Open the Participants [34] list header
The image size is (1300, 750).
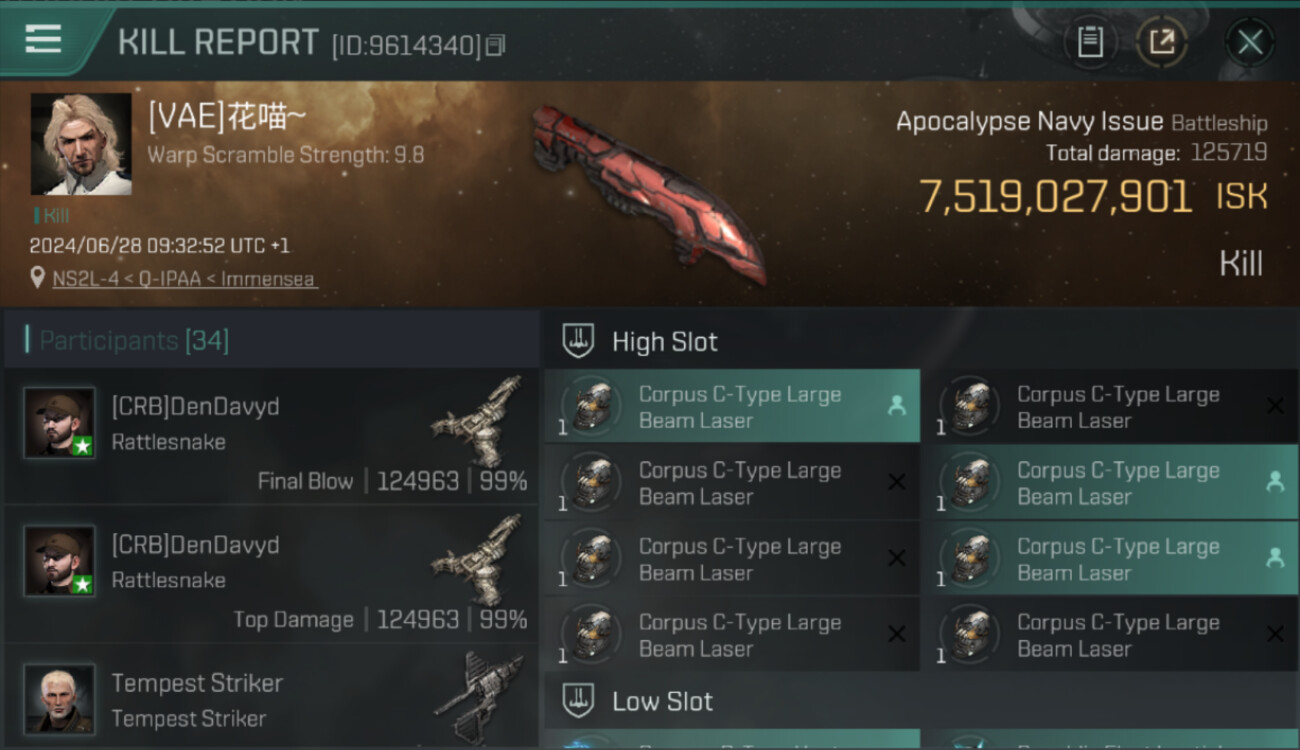pyautogui.click(x=134, y=341)
